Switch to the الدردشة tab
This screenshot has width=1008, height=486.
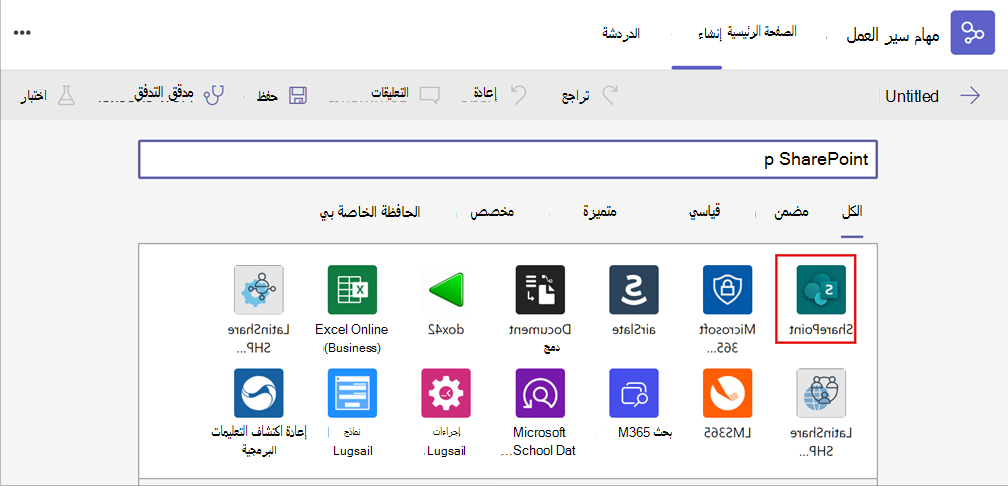[x=620, y=33]
